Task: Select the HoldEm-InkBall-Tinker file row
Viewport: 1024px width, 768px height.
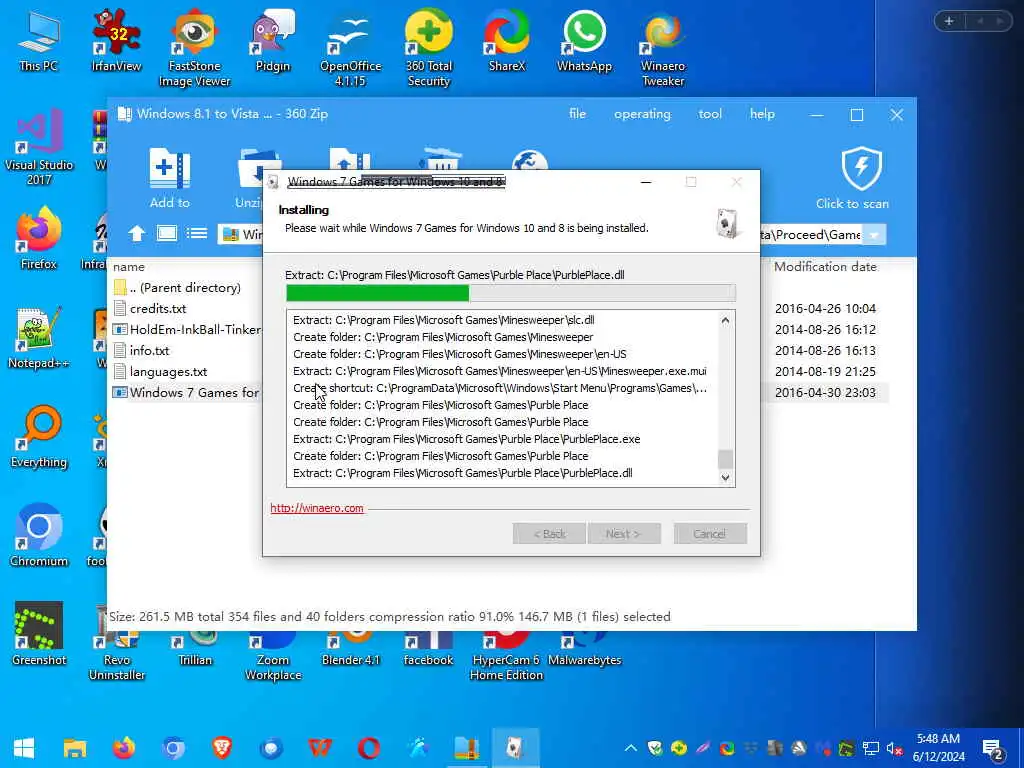Action: tap(187, 329)
